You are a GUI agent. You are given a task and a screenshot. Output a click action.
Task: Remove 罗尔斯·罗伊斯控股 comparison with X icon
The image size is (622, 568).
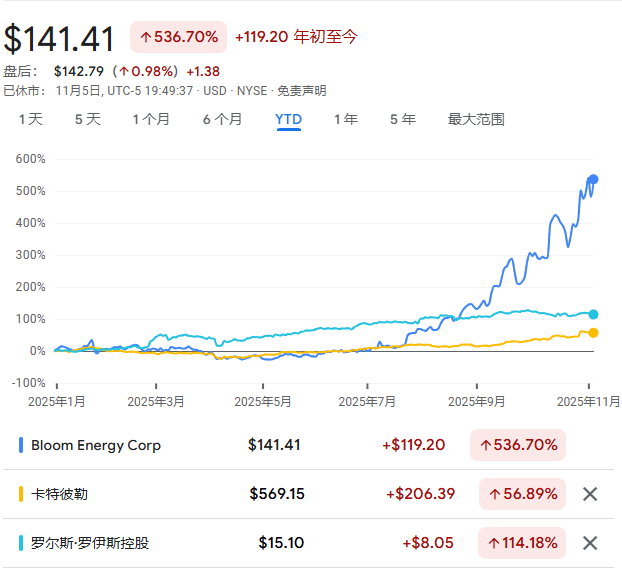pos(590,543)
